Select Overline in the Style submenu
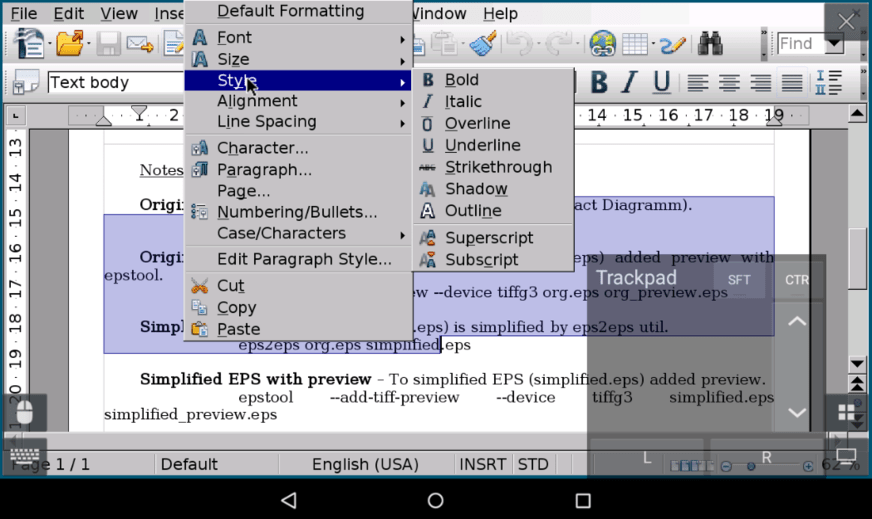Screen dimensions: 872x519 493,123
